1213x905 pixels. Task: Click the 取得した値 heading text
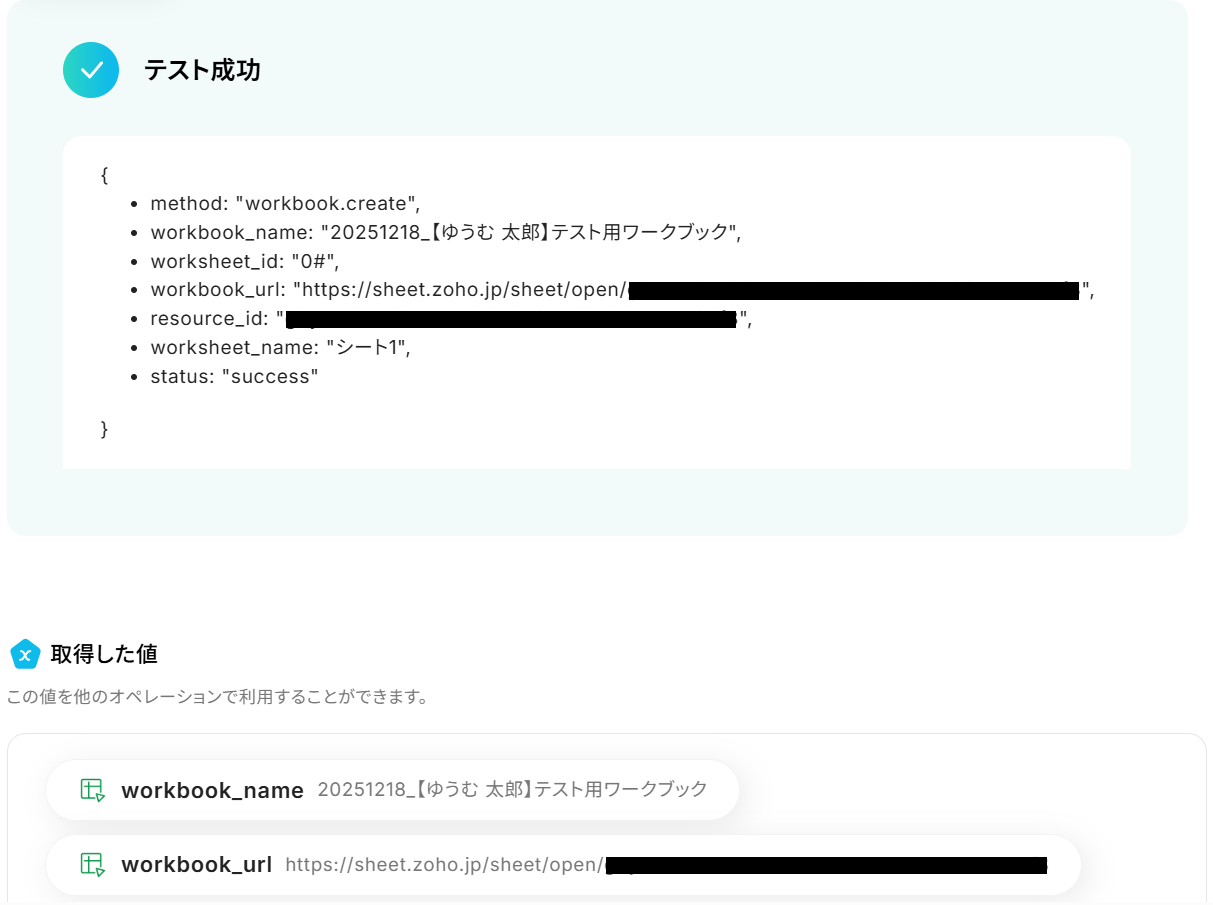click(104, 654)
